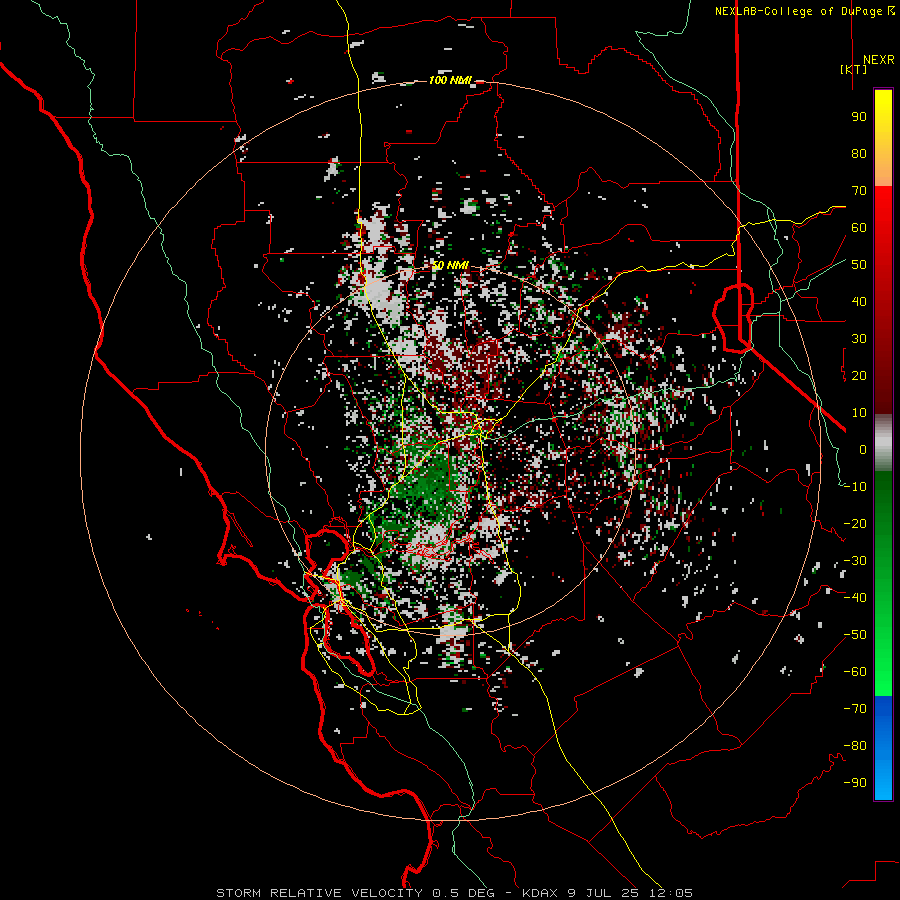Image resolution: width=900 pixels, height=900 pixels.
Task: Click the 90 value on the velocity scale
Action: point(859,117)
